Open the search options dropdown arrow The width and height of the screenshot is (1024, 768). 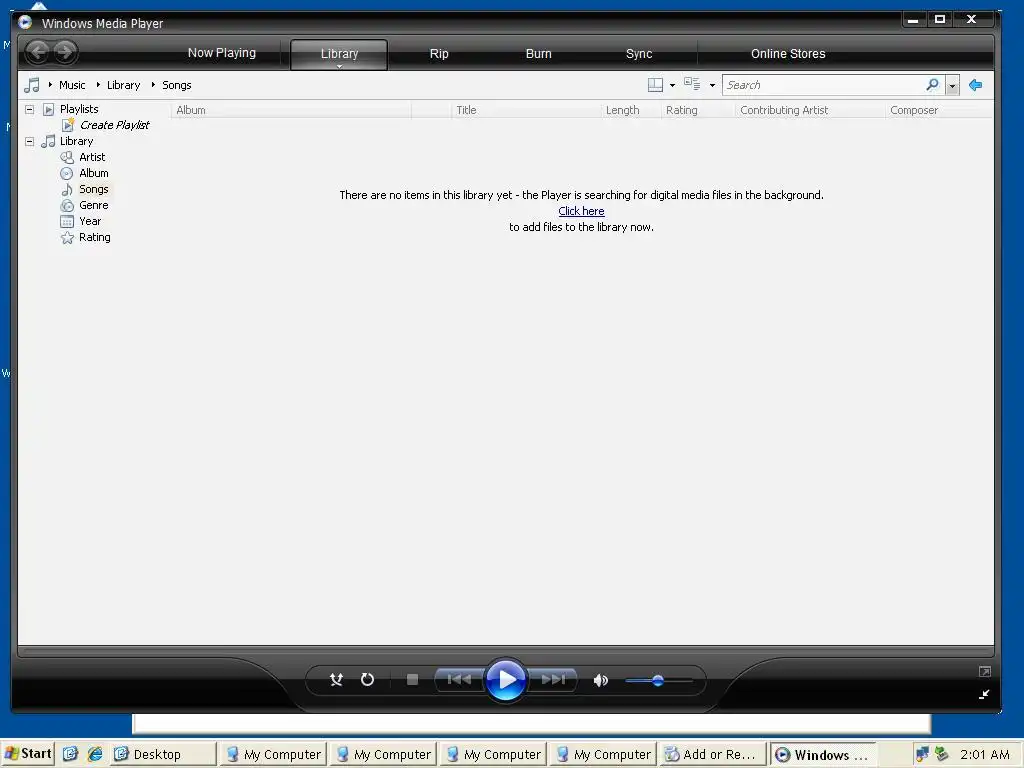pos(952,86)
